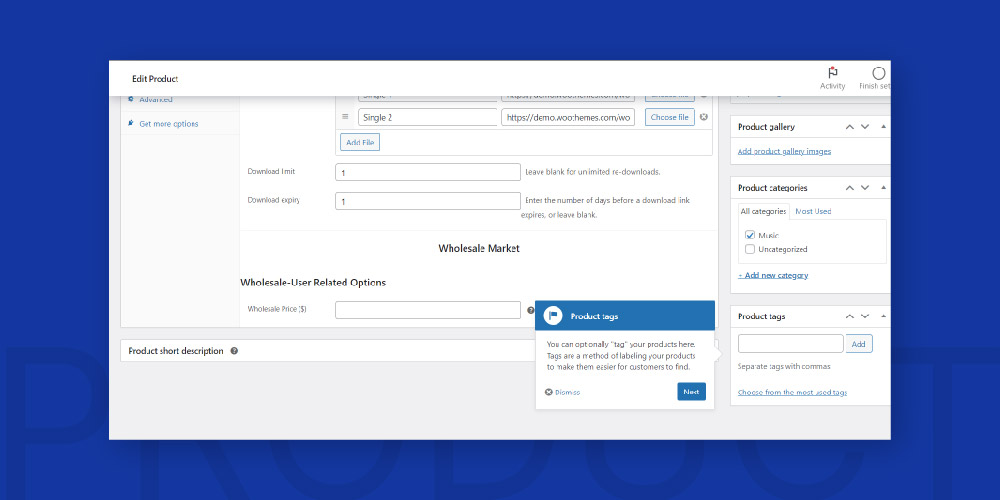The height and width of the screenshot is (500, 1000).
Task: Collapse the Product tags panel
Action: point(883,316)
